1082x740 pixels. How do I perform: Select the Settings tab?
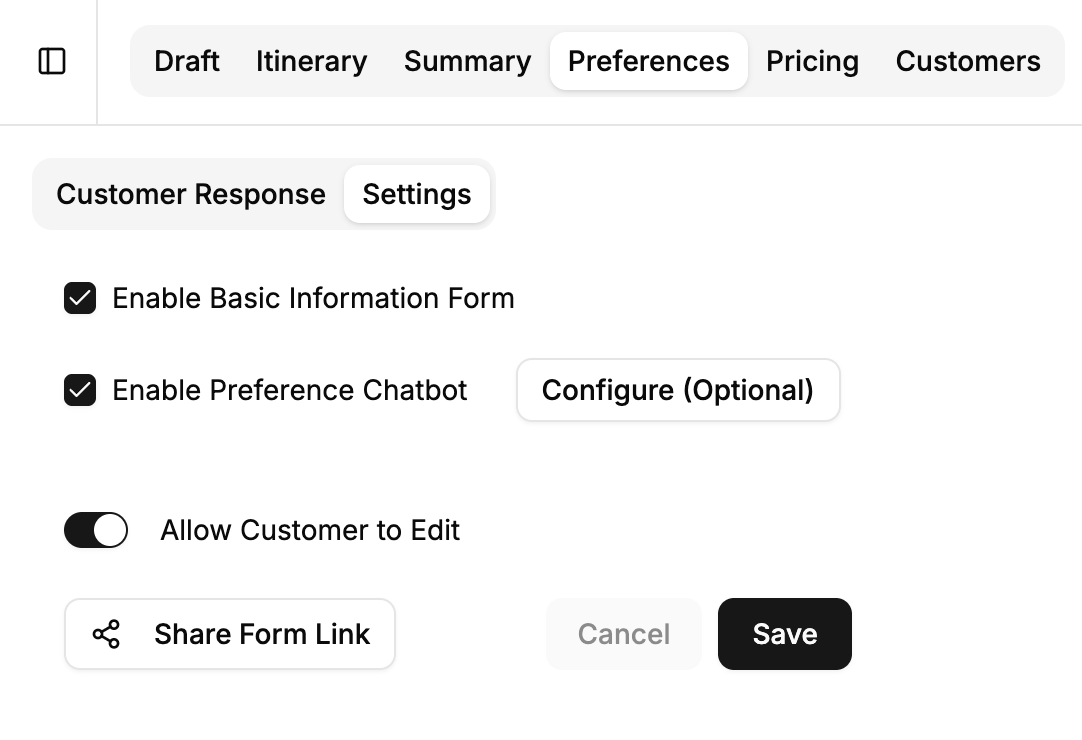point(417,194)
